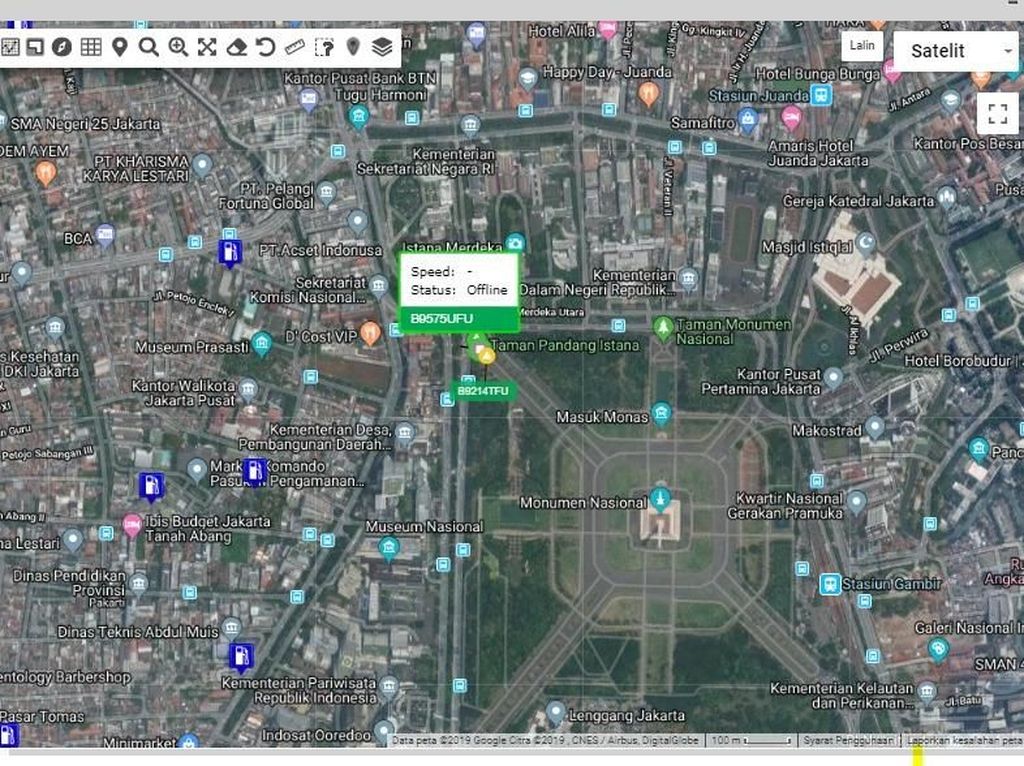Click the undo reset arrow icon
Viewport: 1024px width, 766px height.
pos(265,46)
